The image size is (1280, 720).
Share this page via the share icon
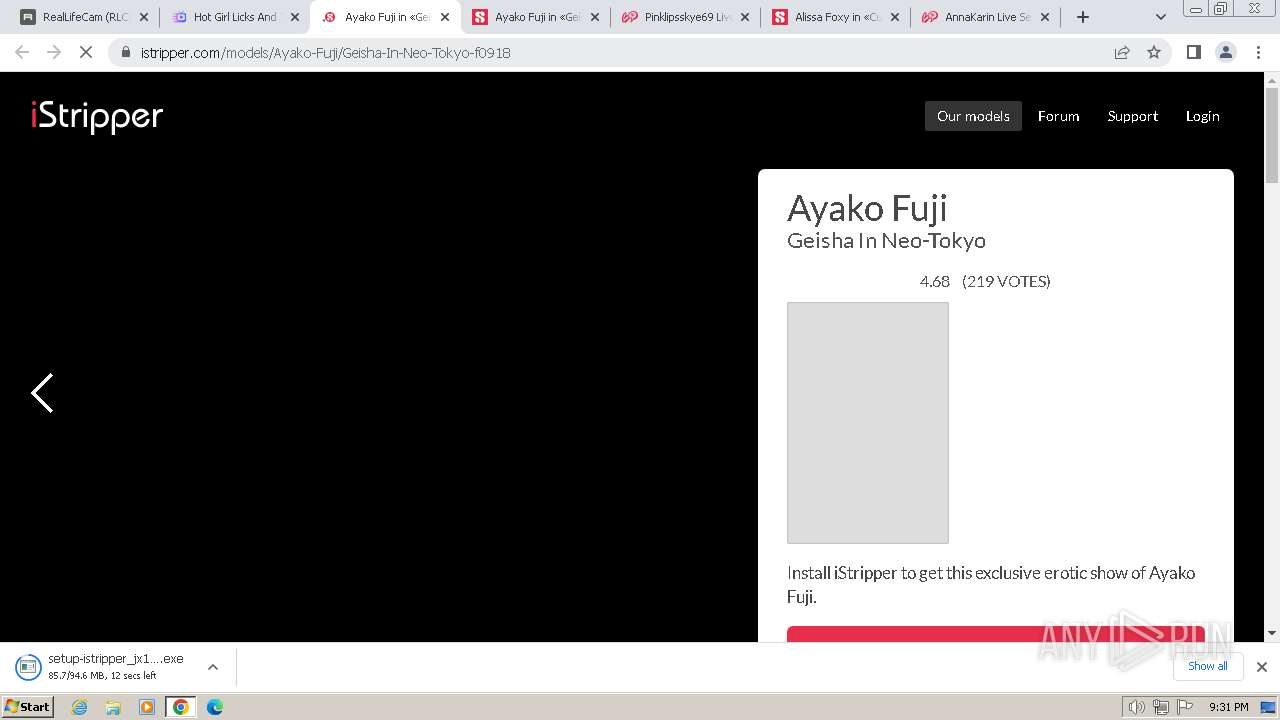point(1122,52)
